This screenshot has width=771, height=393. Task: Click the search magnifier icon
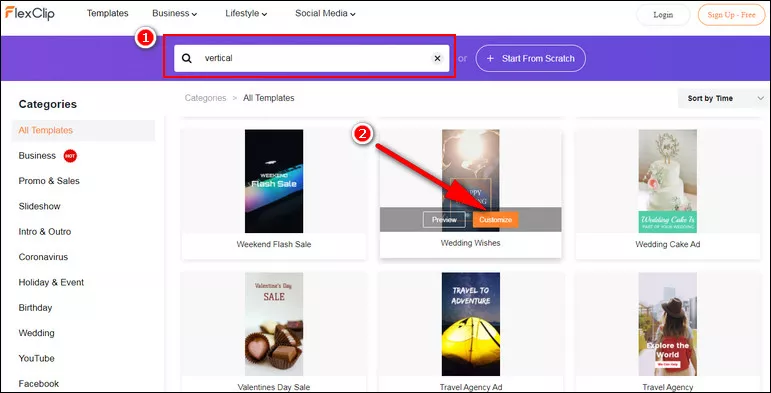click(x=187, y=59)
